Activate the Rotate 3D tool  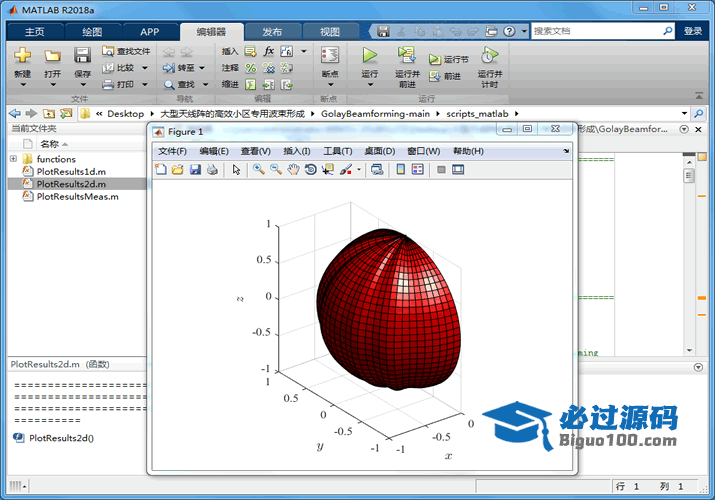(x=311, y=170)
